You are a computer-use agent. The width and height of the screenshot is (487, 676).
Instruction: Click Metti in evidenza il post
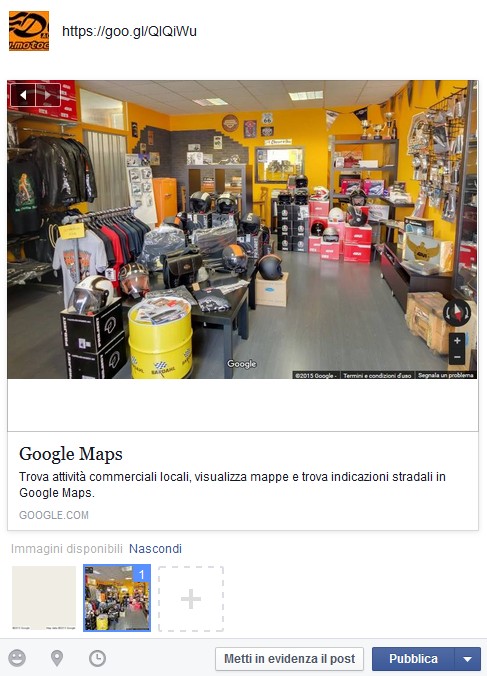coord(290,659)
